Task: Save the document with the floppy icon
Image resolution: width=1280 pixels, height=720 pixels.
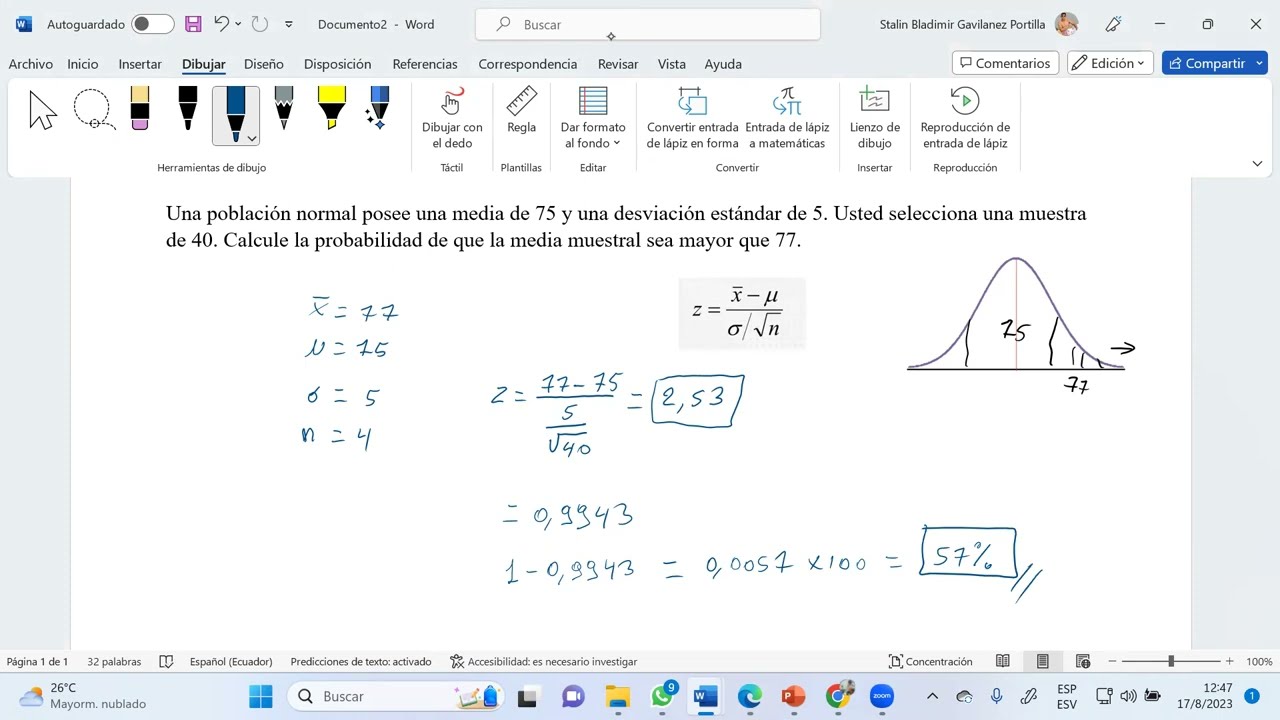Action: coord(194,24)
